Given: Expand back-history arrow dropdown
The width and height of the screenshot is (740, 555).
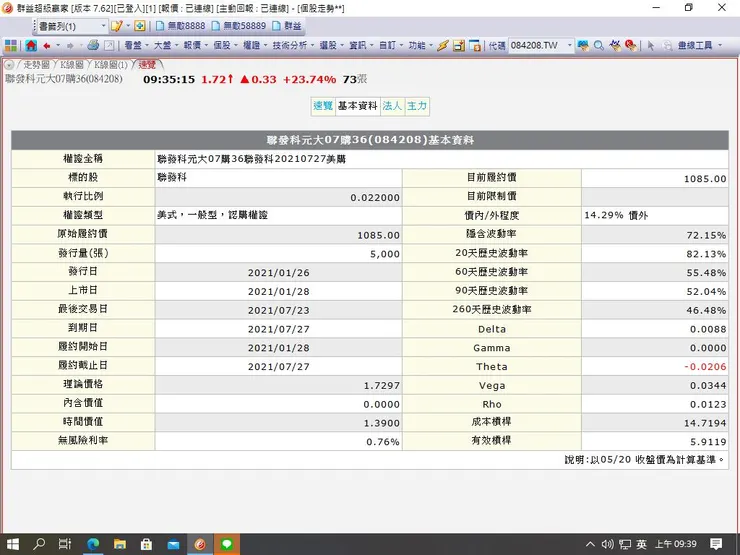Looking at the screenshot, I should 58,45.
